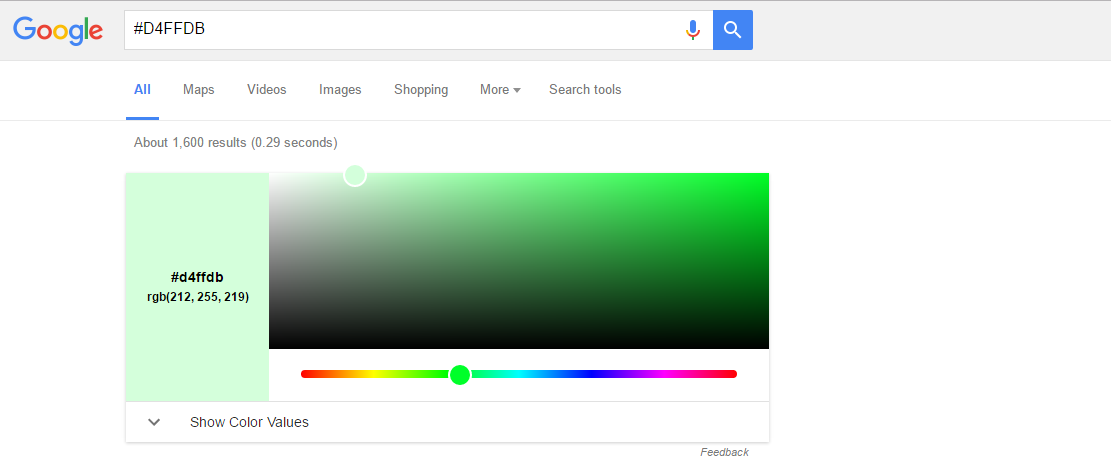1111x469 pixels.
Task: Click the Show Color Values label
Action: [x=249, y=422]
